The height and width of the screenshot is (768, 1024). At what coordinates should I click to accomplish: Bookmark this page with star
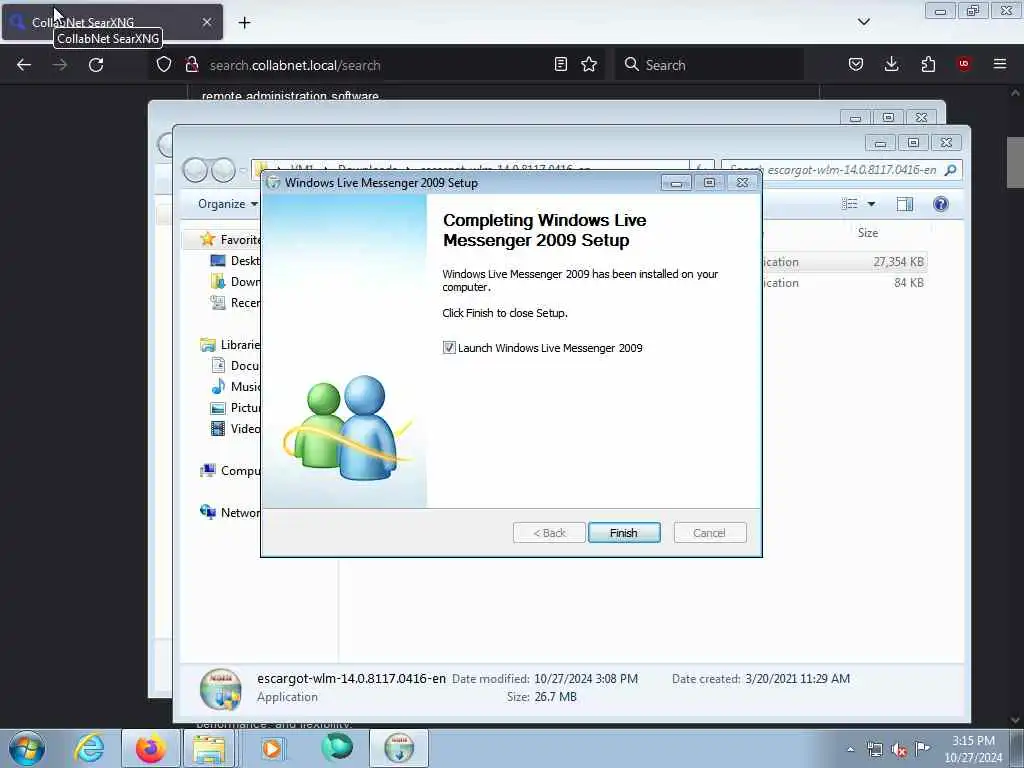[589, 64]
